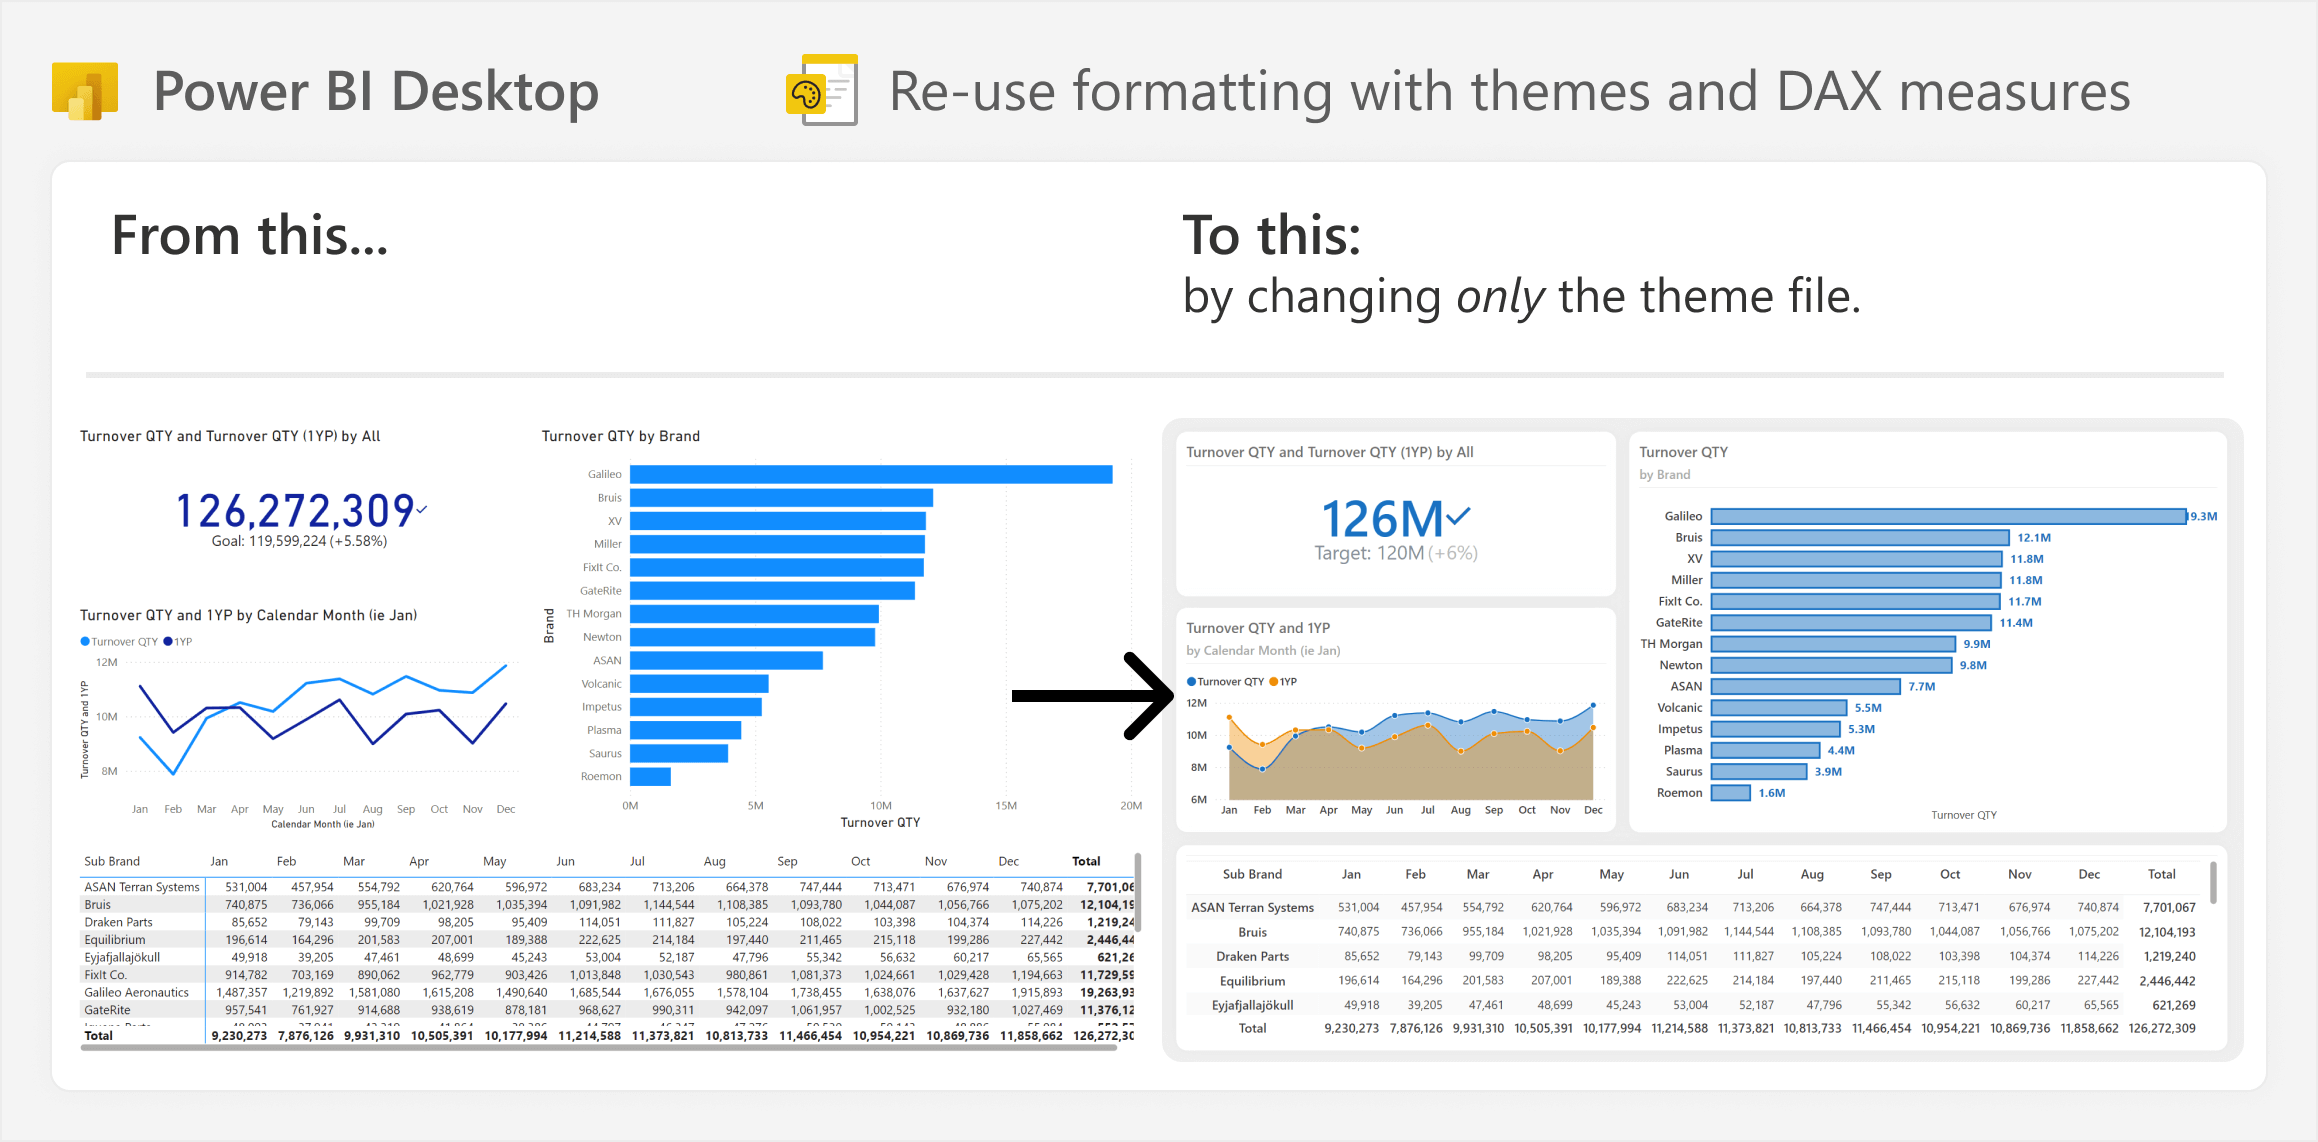Sort by Sub Brand header in left table
Image resolution: width=2318 pixels, height=1142 pixels.
(x=112, y=861)
